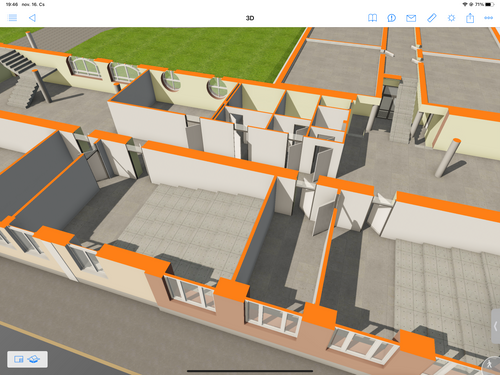Switch to 2D floor plan view
Image resolution: width=500 pixels, height=375 pixels.
(19, 359)
